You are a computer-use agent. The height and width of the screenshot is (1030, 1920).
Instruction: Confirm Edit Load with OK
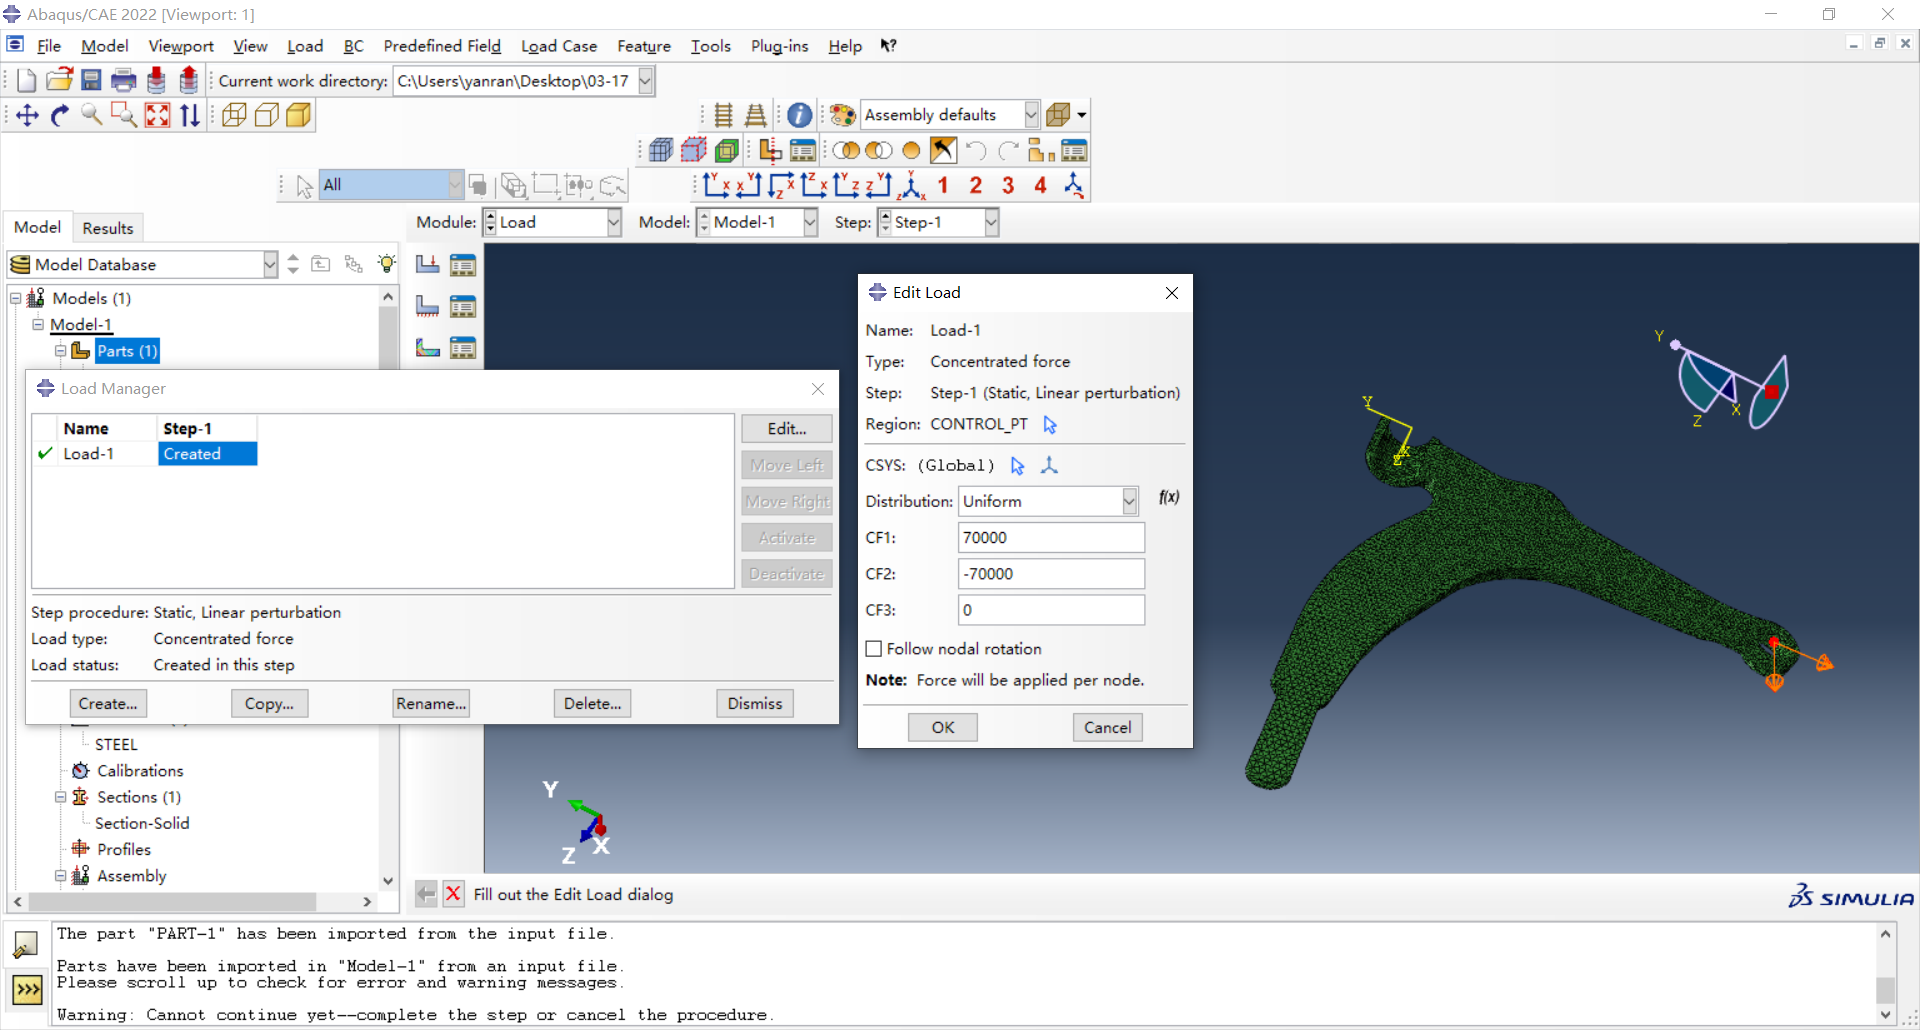(943, 728)
